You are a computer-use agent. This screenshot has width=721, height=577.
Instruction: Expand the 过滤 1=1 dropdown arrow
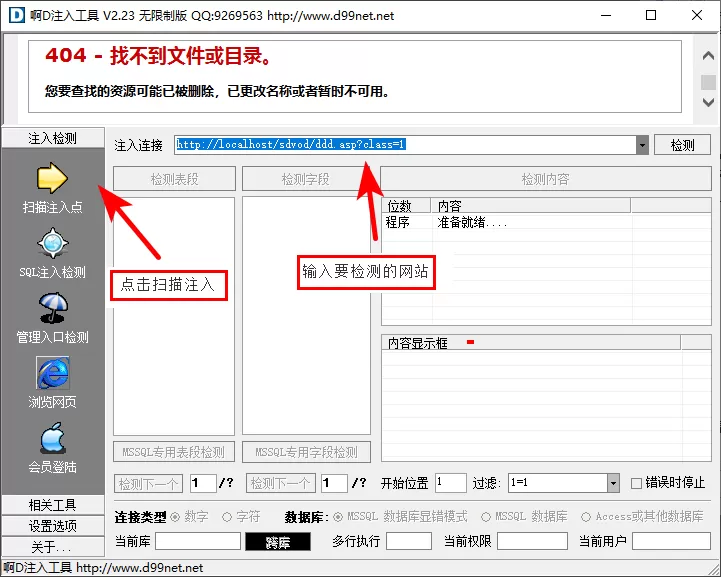click(613, 483)
